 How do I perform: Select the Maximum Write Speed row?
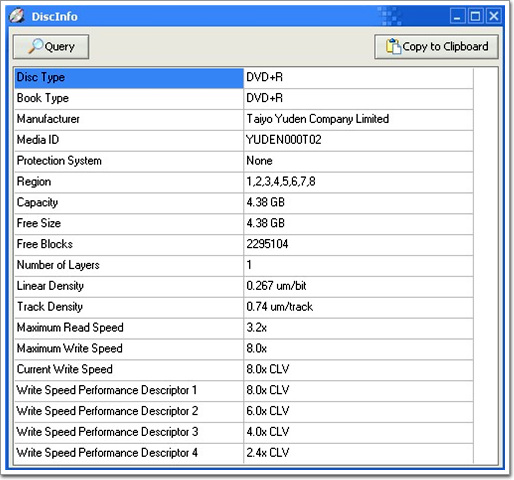pyautogui.click(x=244, y=349)
